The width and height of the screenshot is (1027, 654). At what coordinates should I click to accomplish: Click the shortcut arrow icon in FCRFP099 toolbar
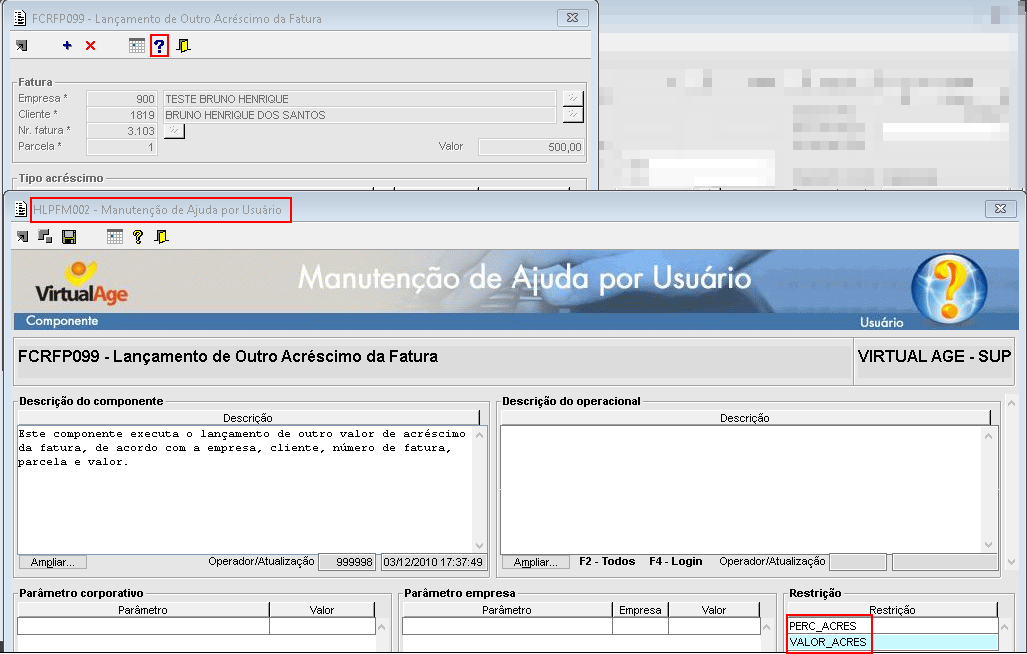click(22, 45)
